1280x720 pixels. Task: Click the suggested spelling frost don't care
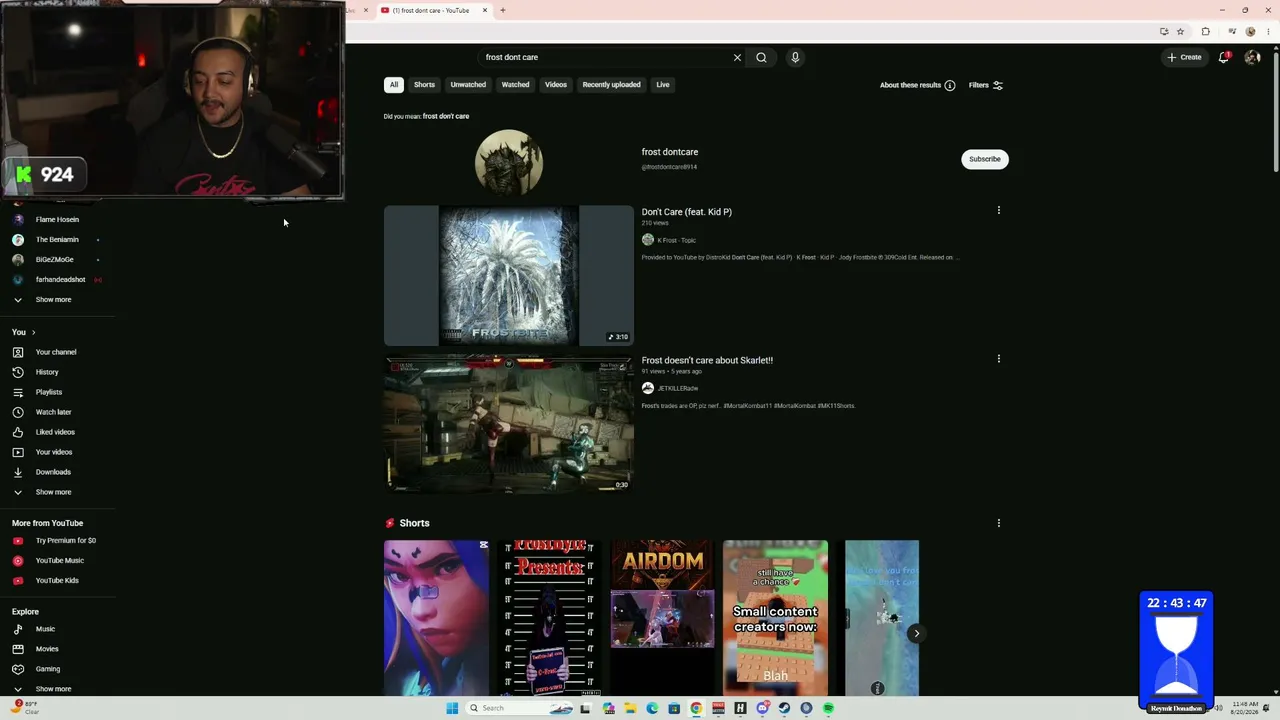[x=446, y=116]
